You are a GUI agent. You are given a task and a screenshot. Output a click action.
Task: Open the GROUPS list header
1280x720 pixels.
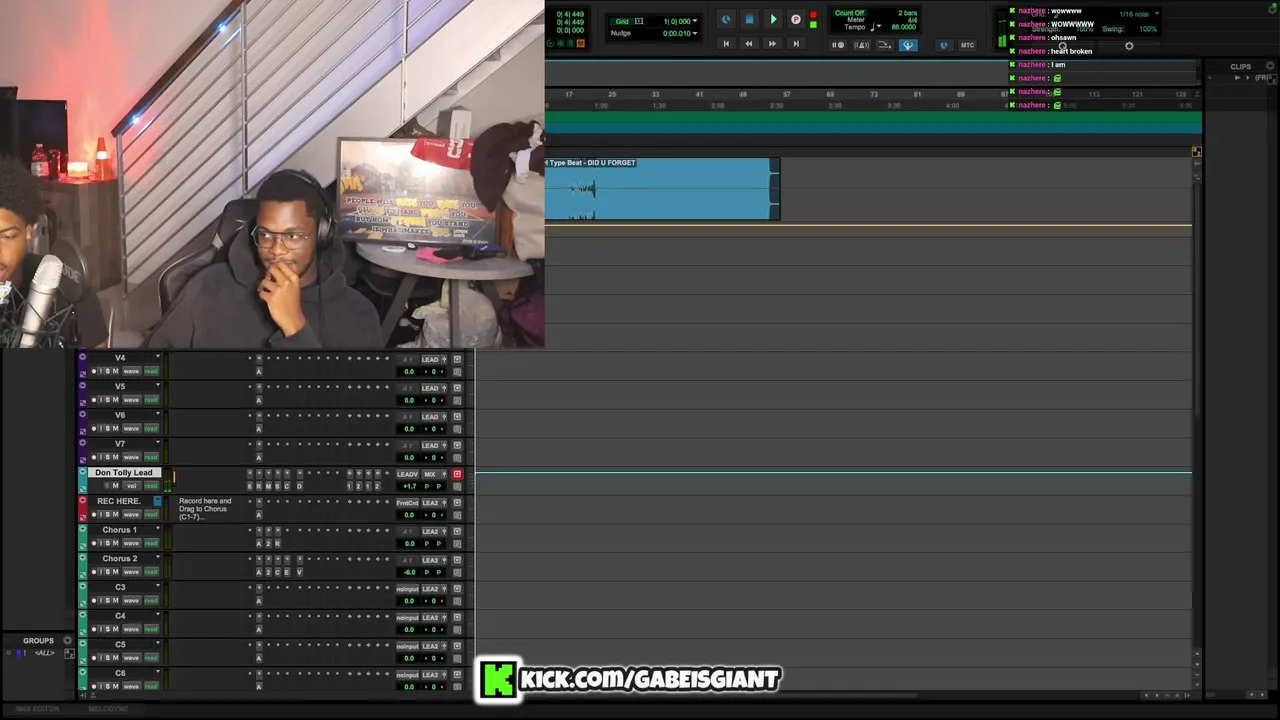point(38,640)
